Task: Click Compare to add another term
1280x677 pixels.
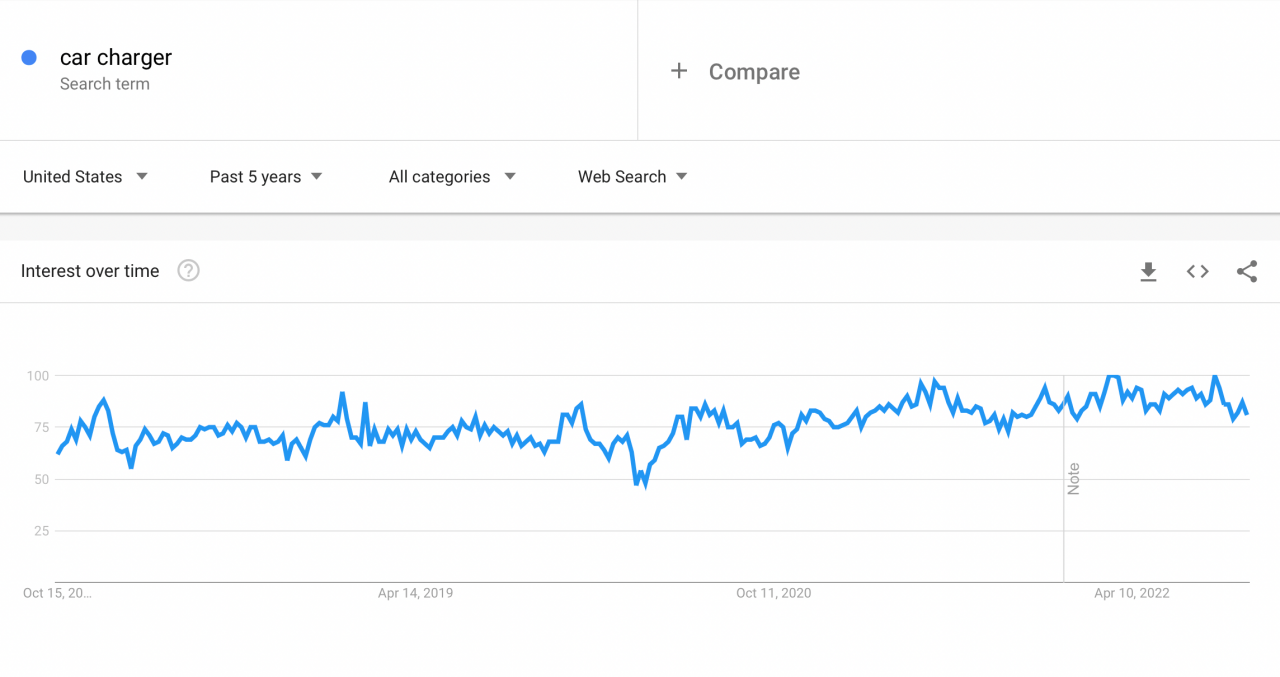Action: point(754,71)
